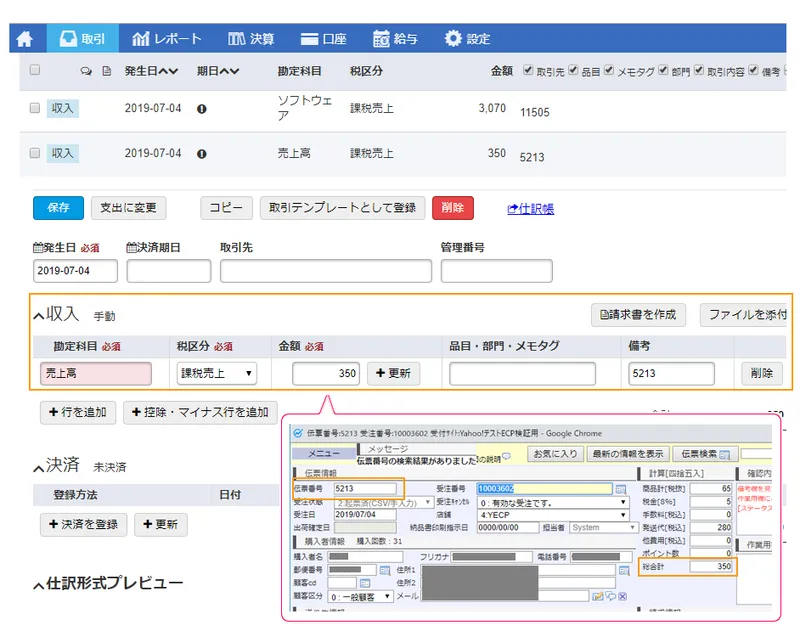Click the mail compose icon in slip window
This screenshot has height=642, width=800.
pos(597,596)
